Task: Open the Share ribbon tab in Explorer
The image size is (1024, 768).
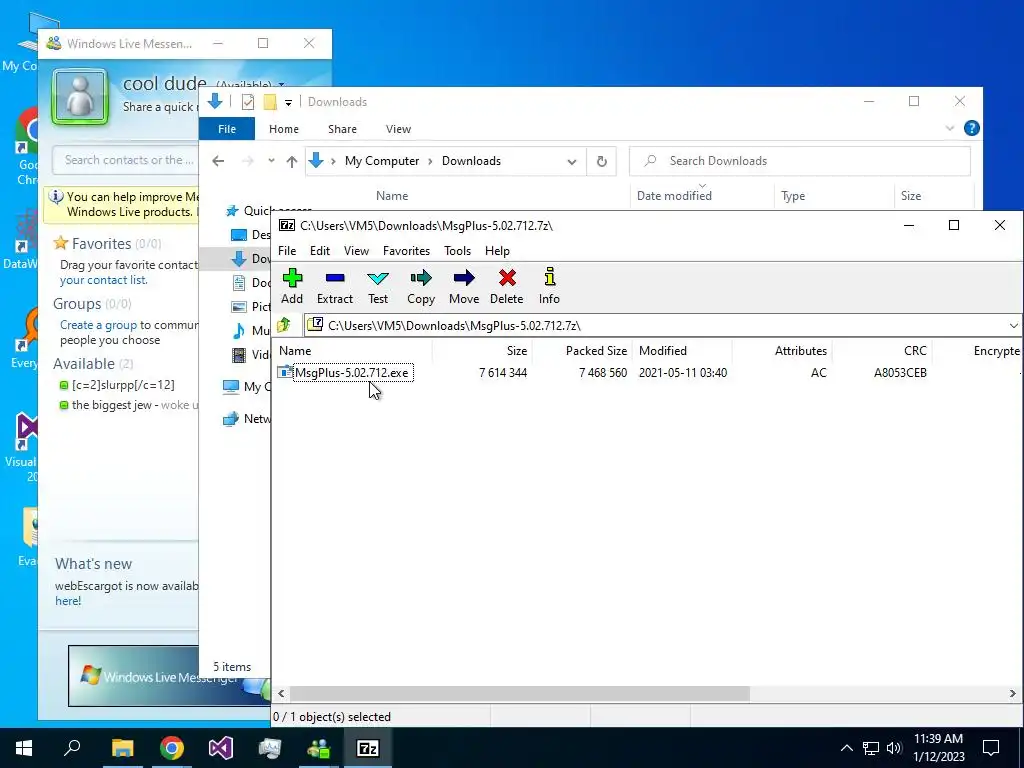Action: click(x=342, y=129)
